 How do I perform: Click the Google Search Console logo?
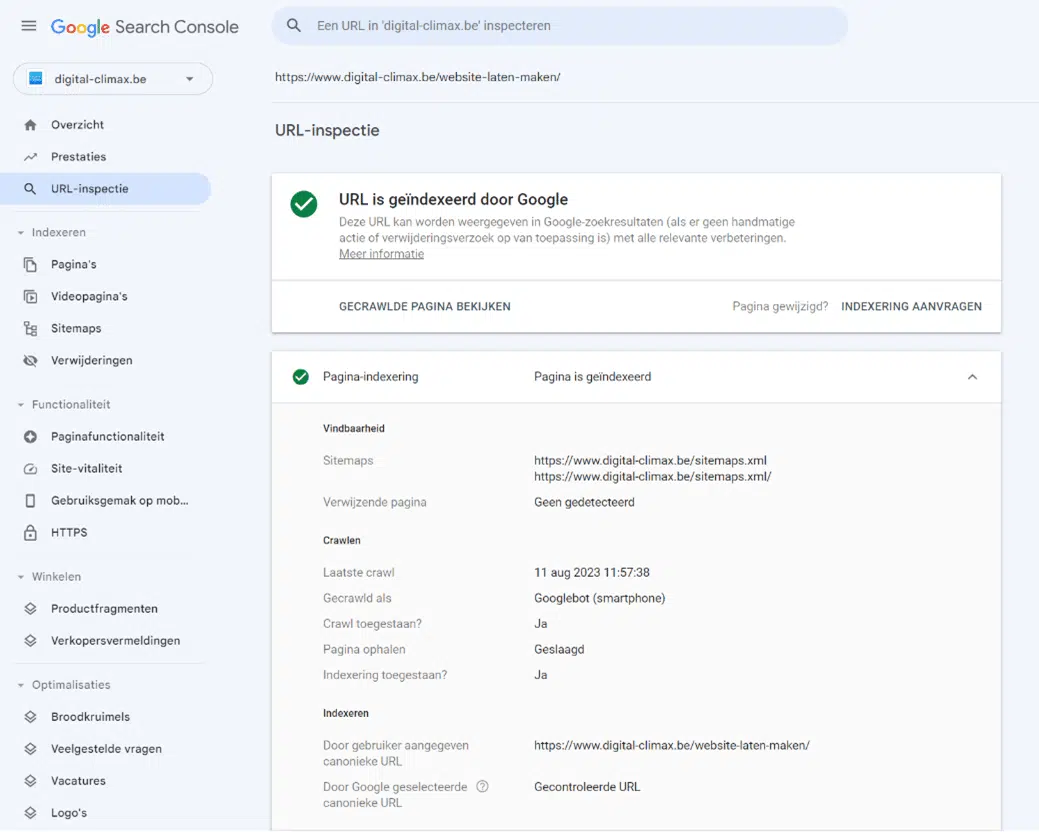pyautogui.click(x=144, y=26)
